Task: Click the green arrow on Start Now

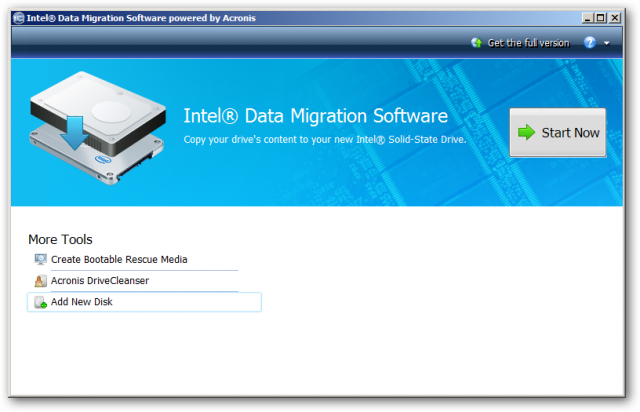Action: (526, 132)
